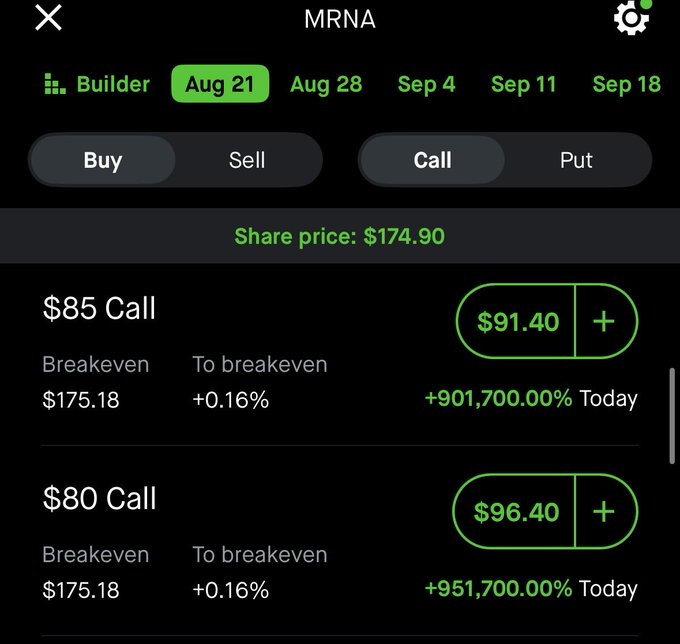This screenshot has width=680, height=644.
Task: Add the $80 Call with plus icon
Action: pos(605,512)
